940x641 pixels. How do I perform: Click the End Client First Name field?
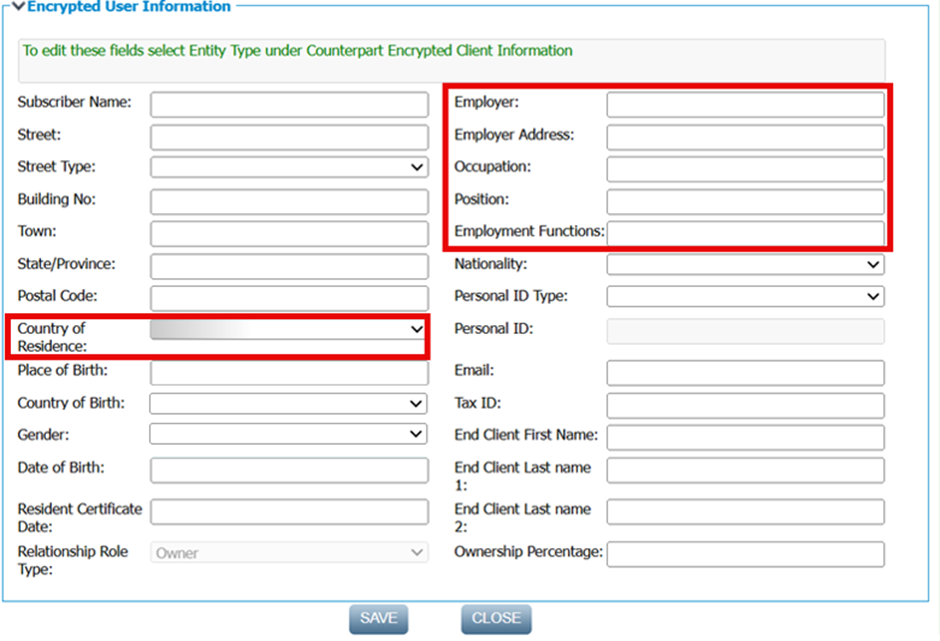coord(745,437)
